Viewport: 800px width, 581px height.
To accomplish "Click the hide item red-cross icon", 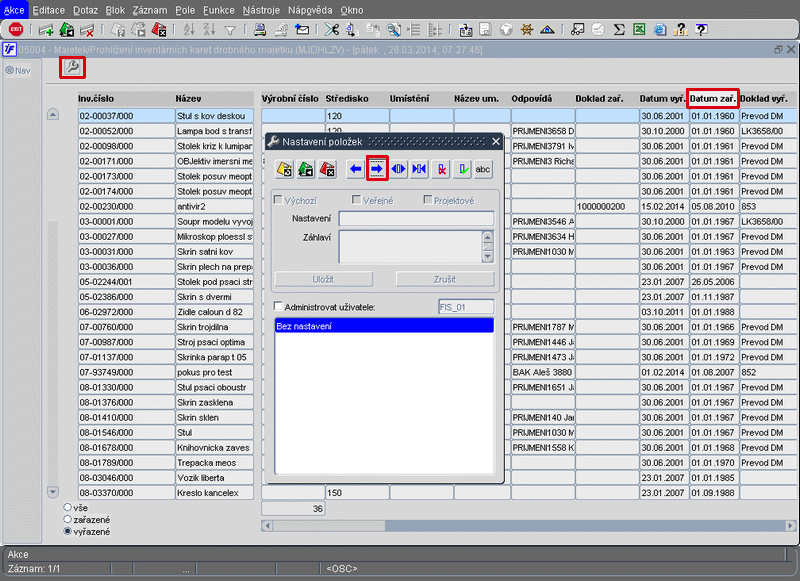I will point(441,169).
